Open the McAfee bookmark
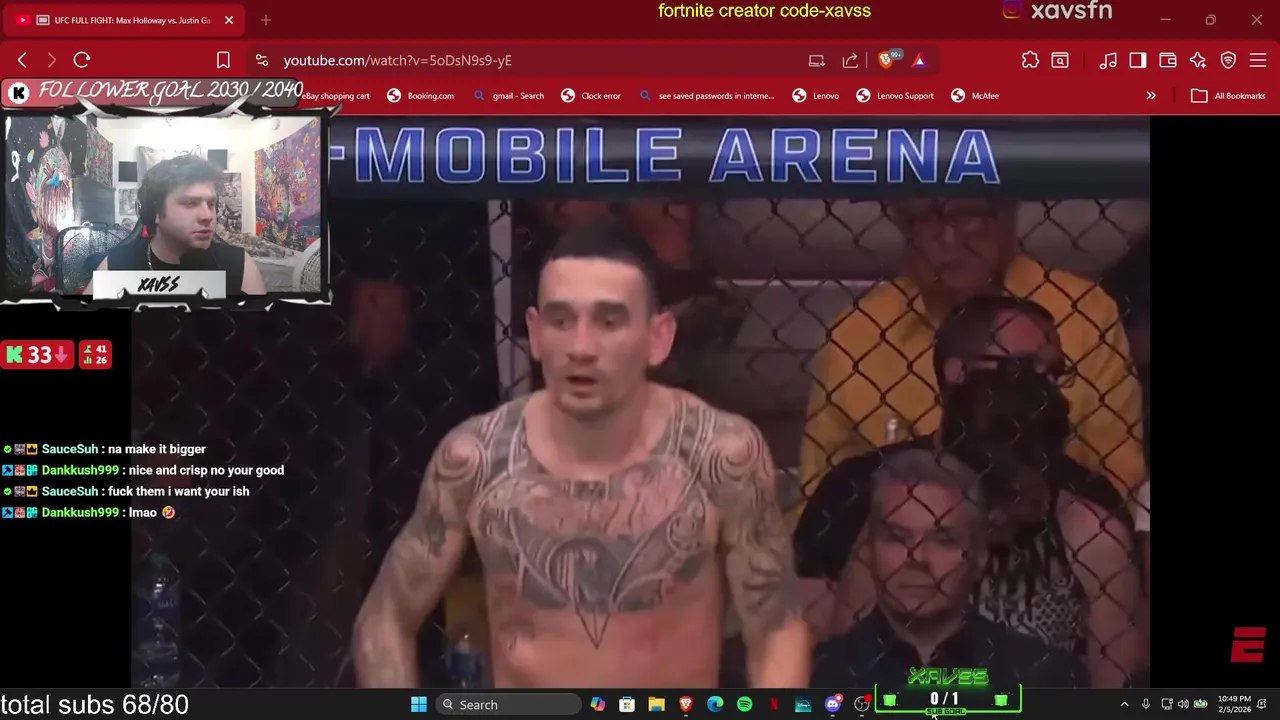 (x=974, y=96)
